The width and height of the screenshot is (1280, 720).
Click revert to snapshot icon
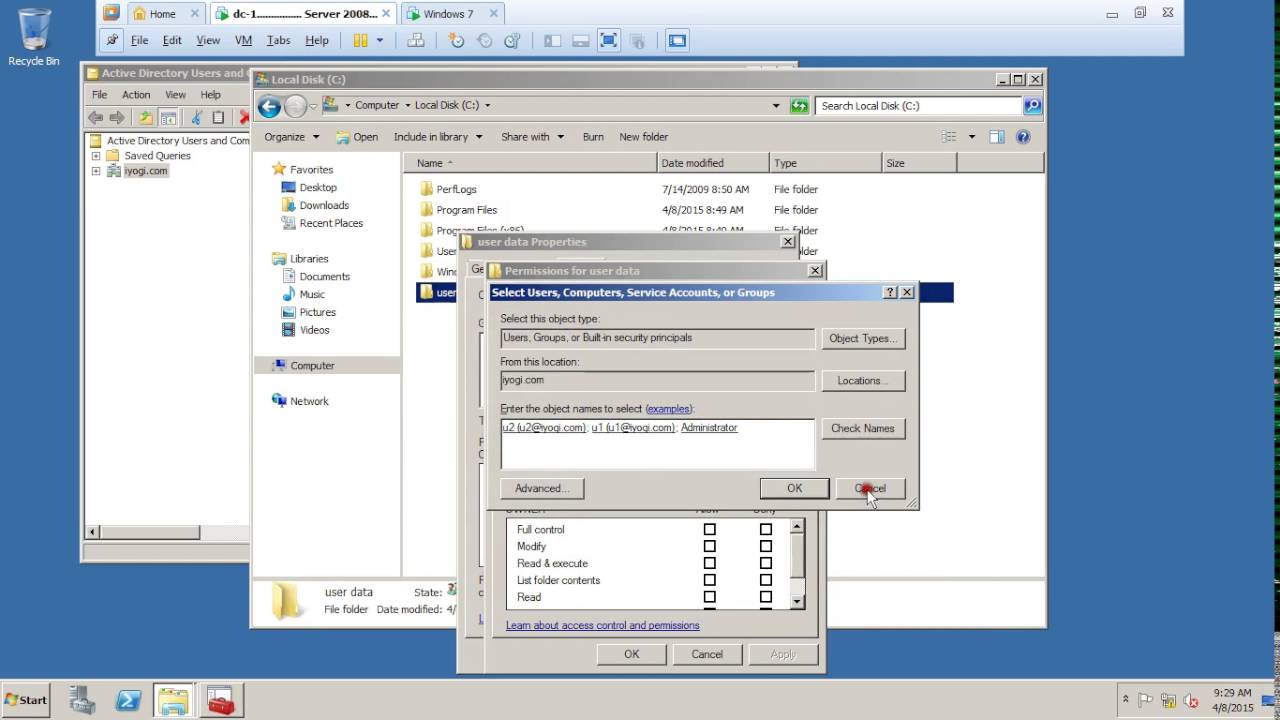[x=485, y=41]
